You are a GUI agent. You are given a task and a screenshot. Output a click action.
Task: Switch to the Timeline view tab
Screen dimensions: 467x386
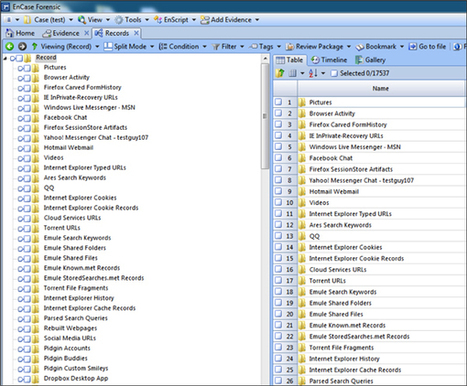point(329,60)
